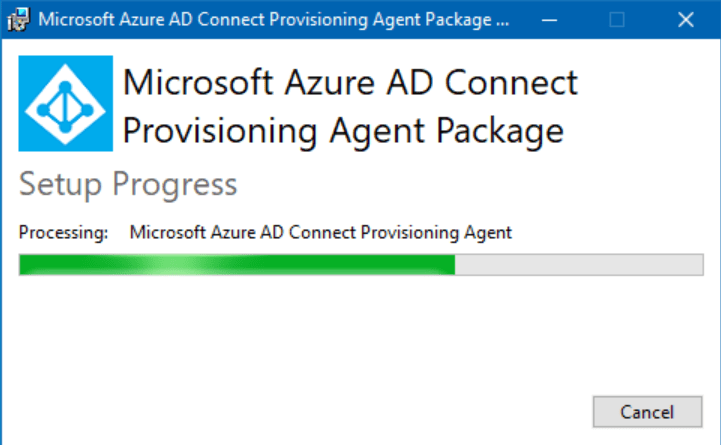
Task: Select the Setup Progress heading
Action: click(128, 185)
